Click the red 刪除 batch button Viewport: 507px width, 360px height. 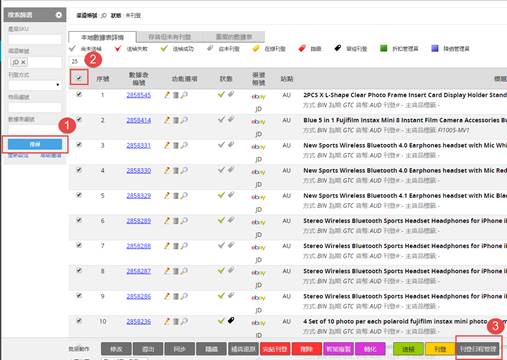(306, 349)
